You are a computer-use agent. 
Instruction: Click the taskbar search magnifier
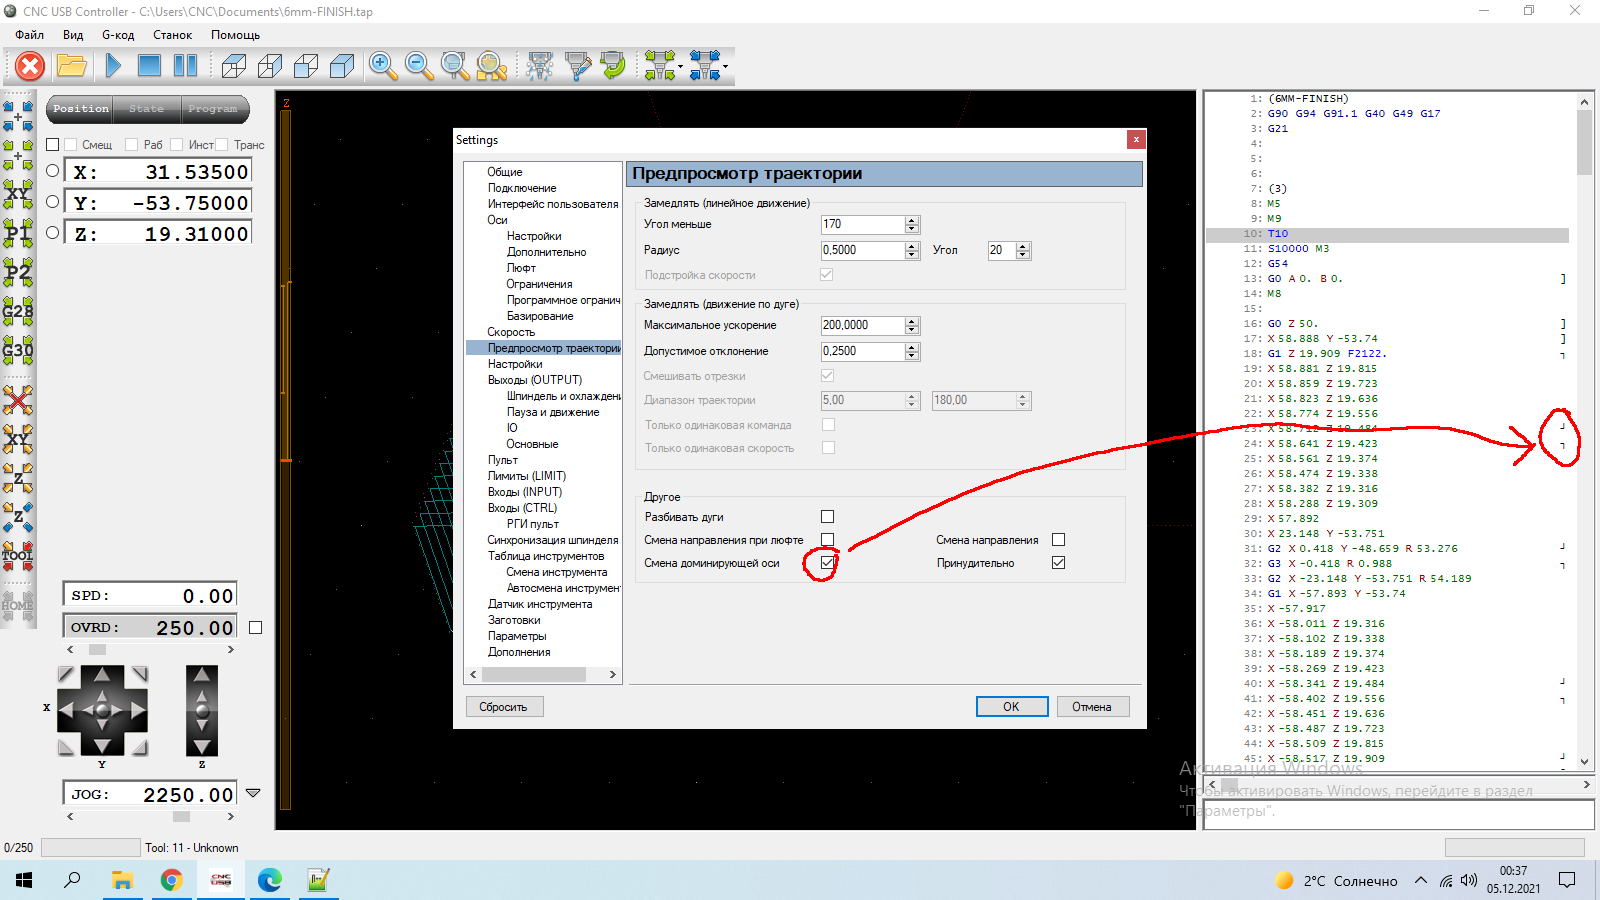[x=72, y=880]
